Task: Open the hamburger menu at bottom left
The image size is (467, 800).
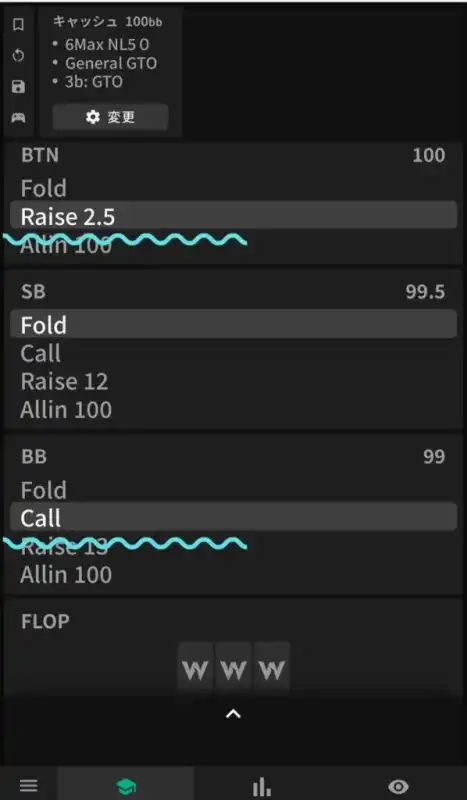Action: [x=29, y=785]
